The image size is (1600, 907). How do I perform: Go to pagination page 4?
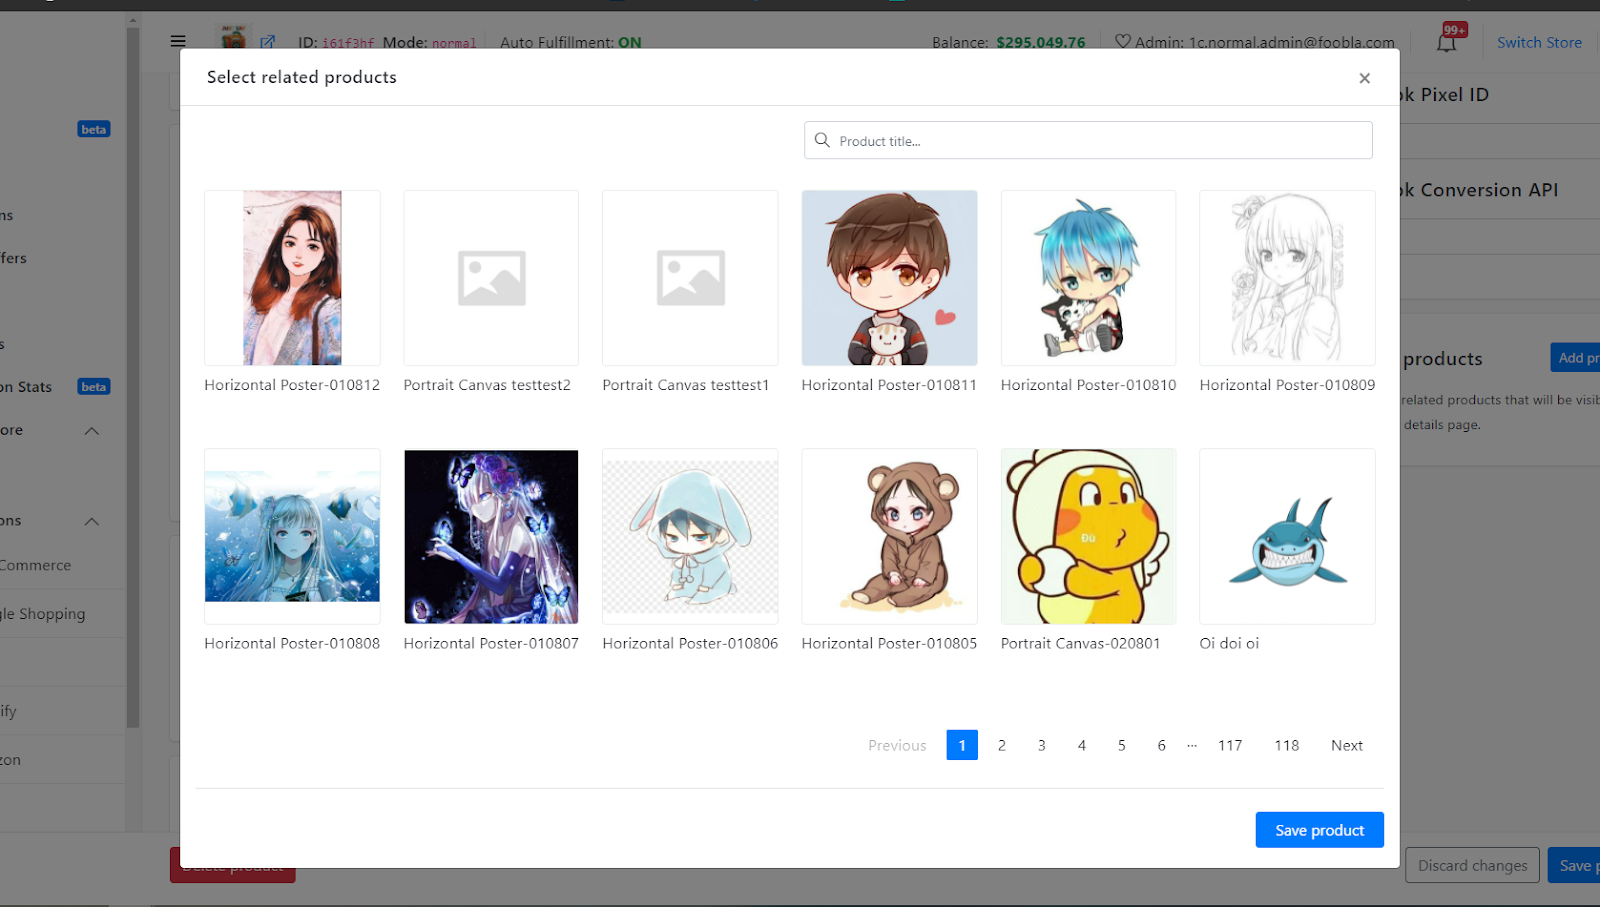pyautogui.click(x=1082, y=745)
